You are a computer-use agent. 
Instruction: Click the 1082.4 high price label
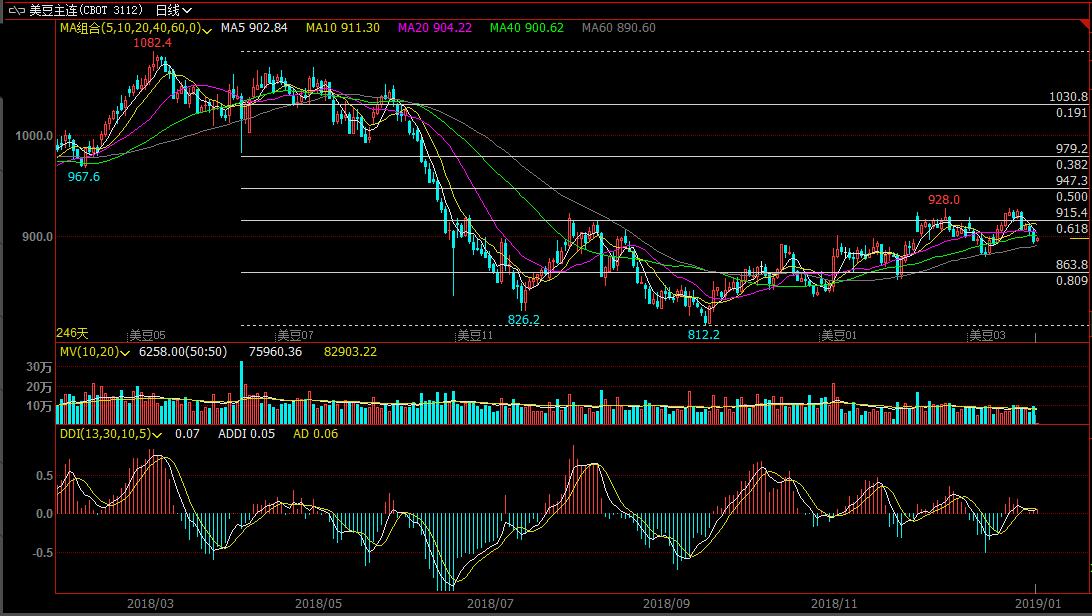152,43
